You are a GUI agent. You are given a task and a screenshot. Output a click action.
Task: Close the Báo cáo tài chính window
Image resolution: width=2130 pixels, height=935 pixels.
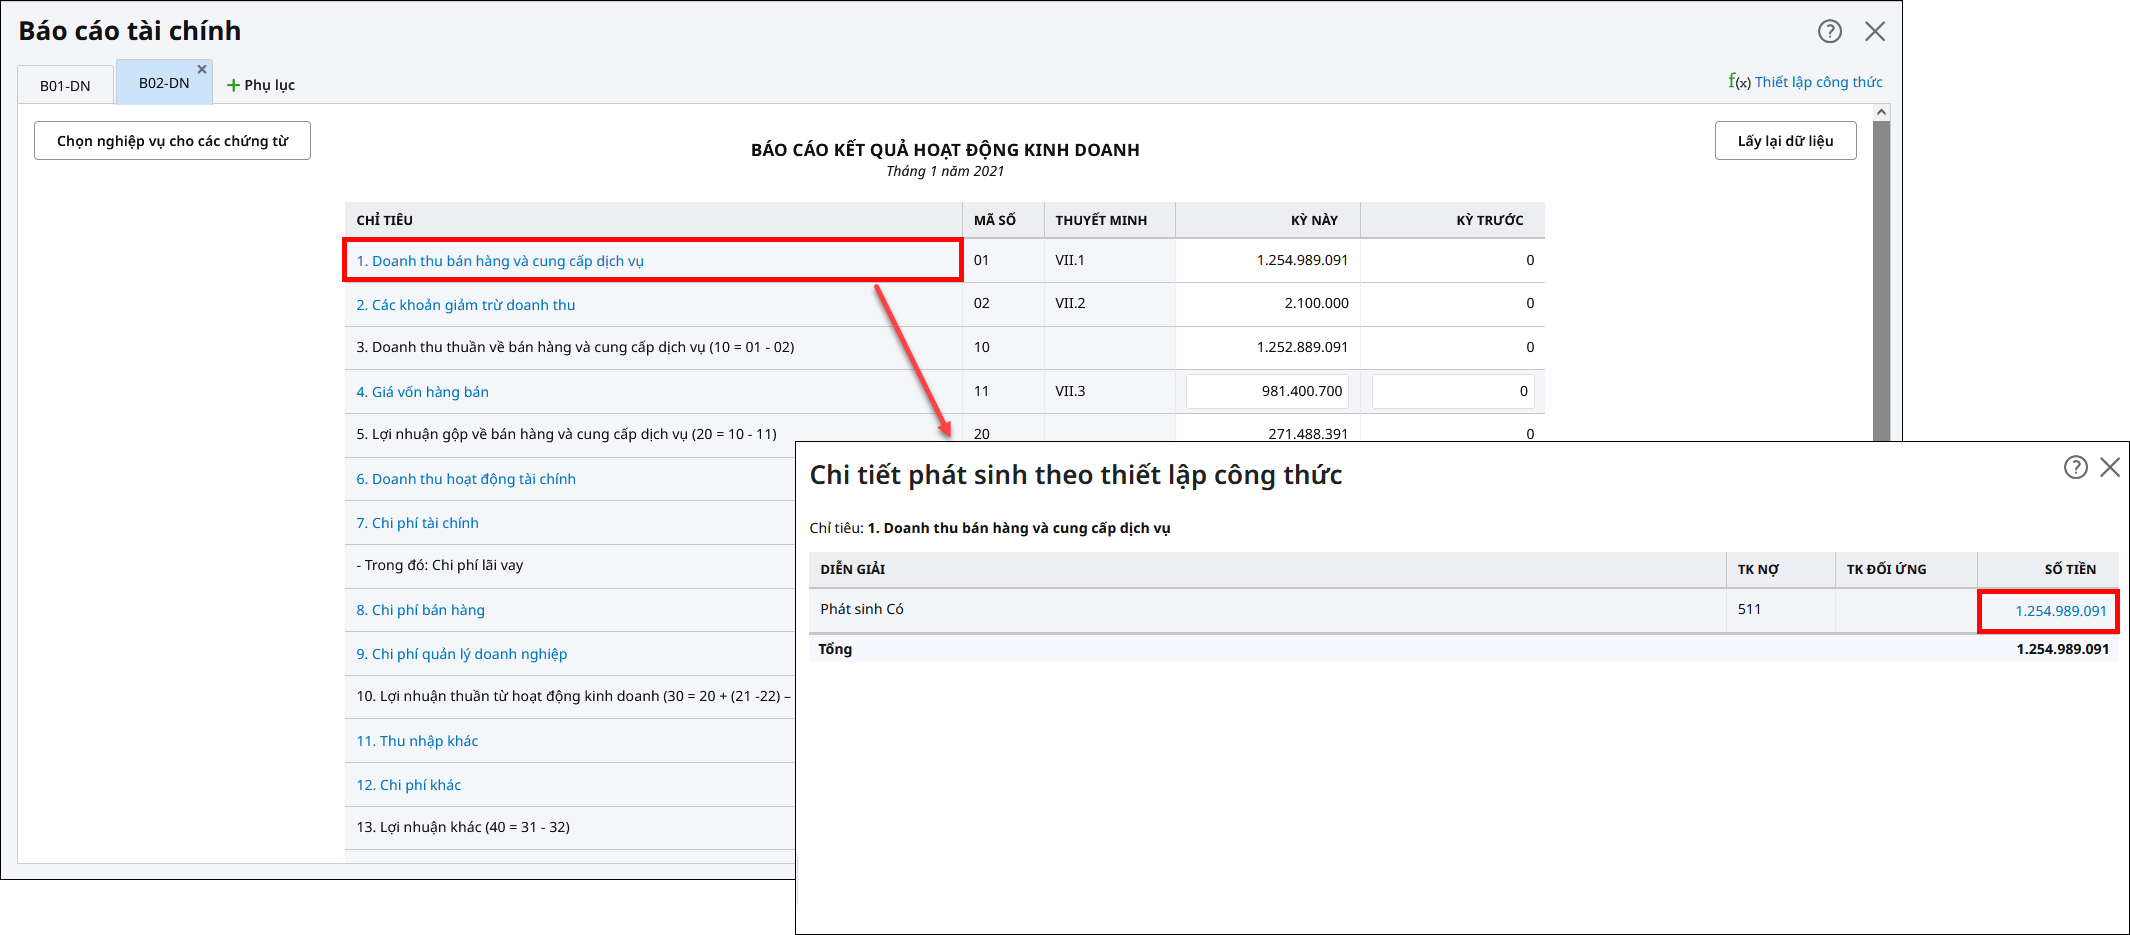pyautogui.click(x=1875, y=32)
